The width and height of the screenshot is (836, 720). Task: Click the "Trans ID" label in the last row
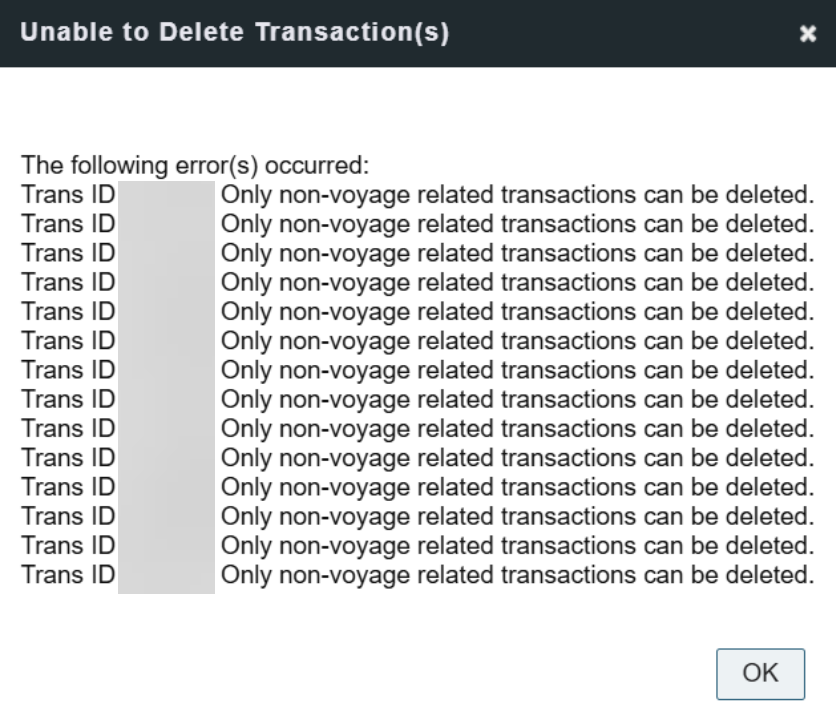69,575
